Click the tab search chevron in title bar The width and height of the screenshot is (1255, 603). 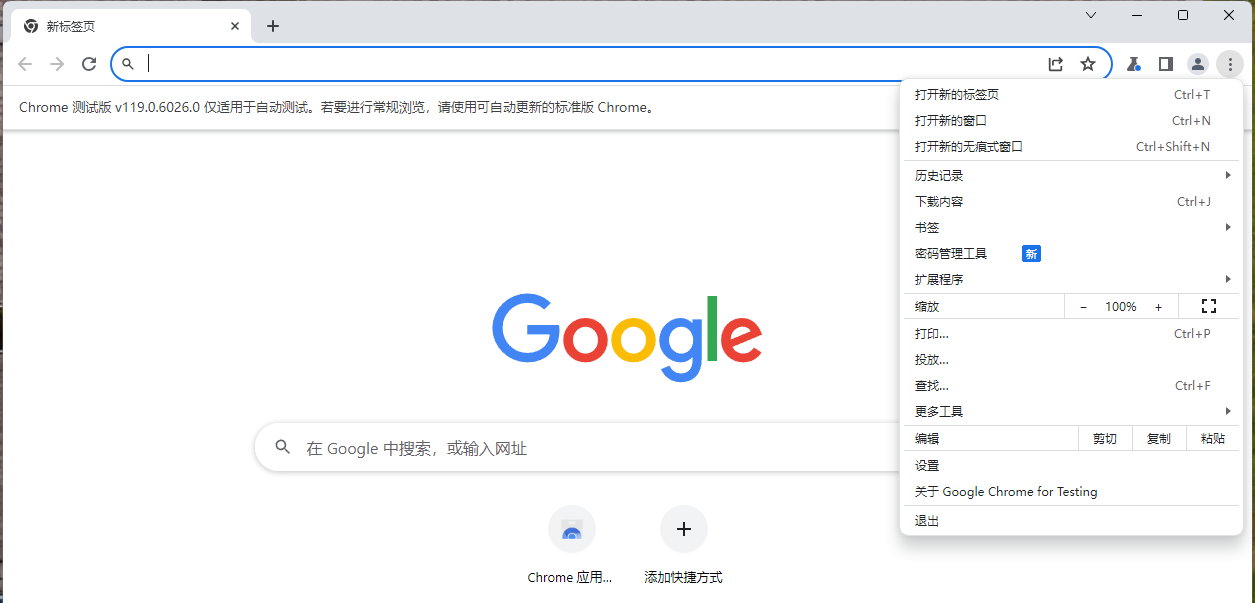[x=1091, y=15]
